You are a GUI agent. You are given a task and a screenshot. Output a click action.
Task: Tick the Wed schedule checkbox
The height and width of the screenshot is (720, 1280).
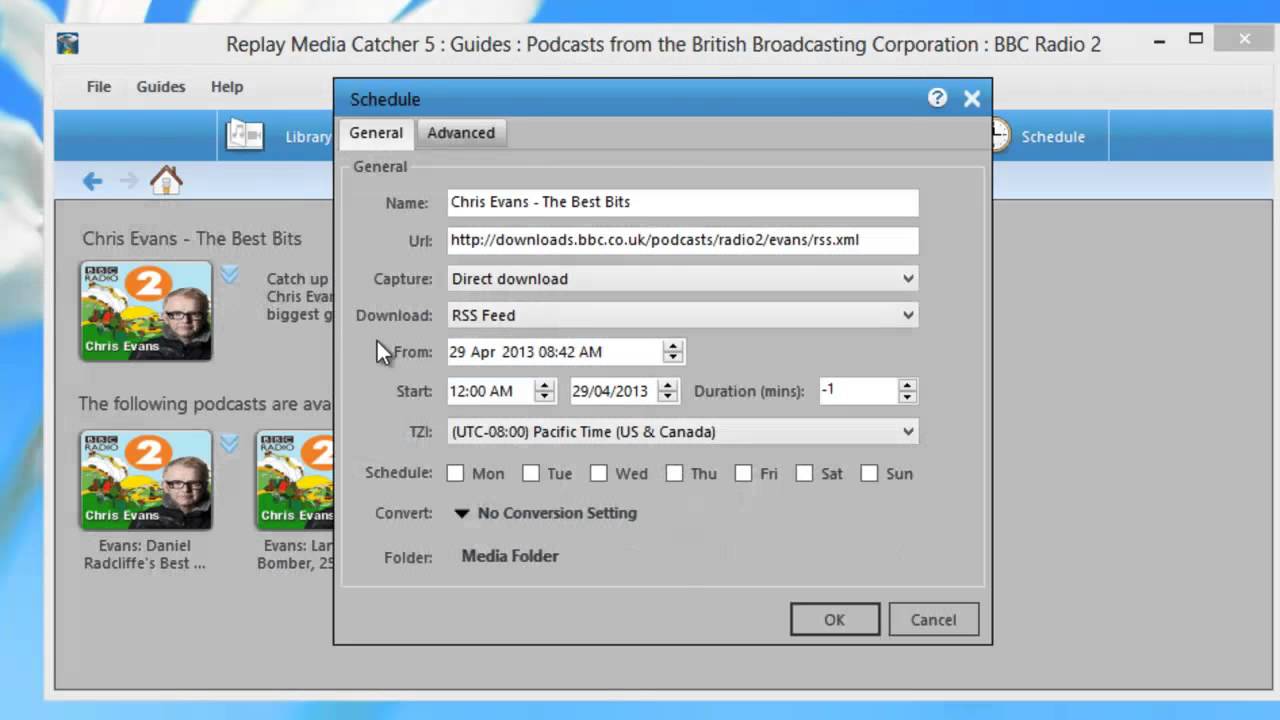click(599, 473)
